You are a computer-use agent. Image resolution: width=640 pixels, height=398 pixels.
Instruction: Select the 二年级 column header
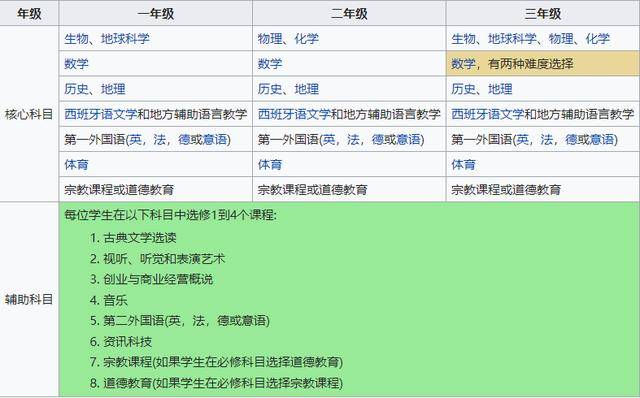tap(349, 13)
